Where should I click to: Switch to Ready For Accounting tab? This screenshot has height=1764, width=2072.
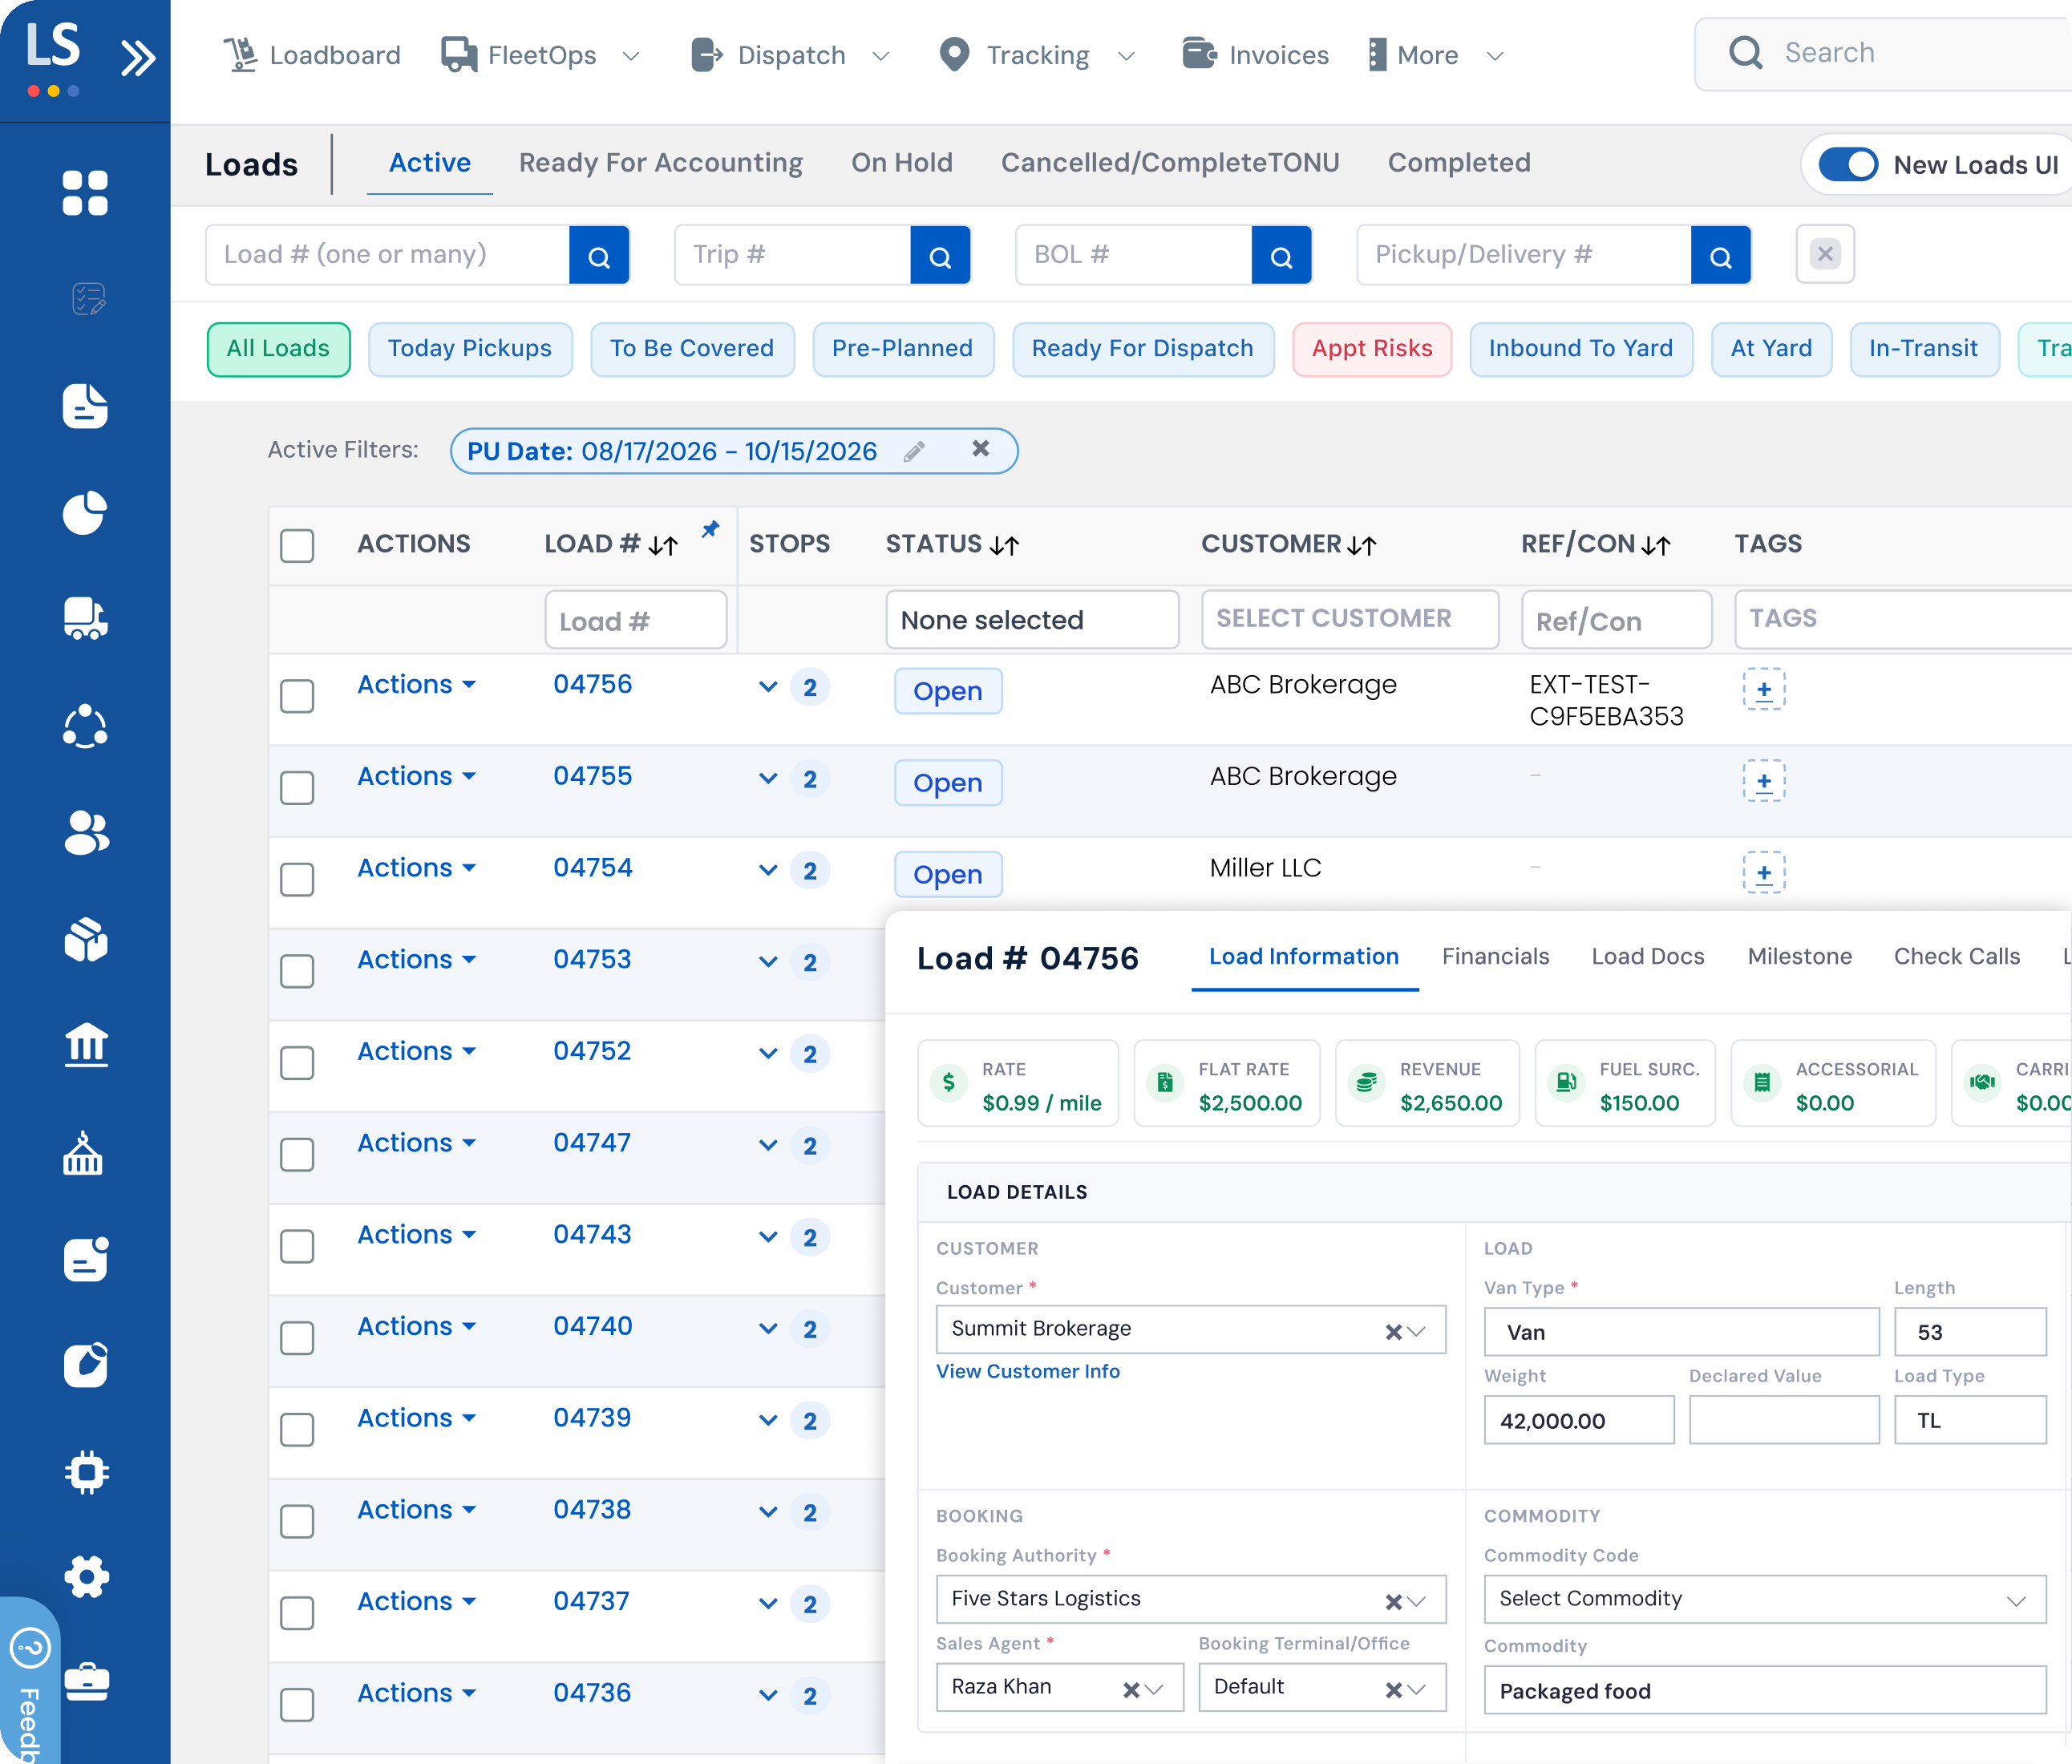coord(660,163)
